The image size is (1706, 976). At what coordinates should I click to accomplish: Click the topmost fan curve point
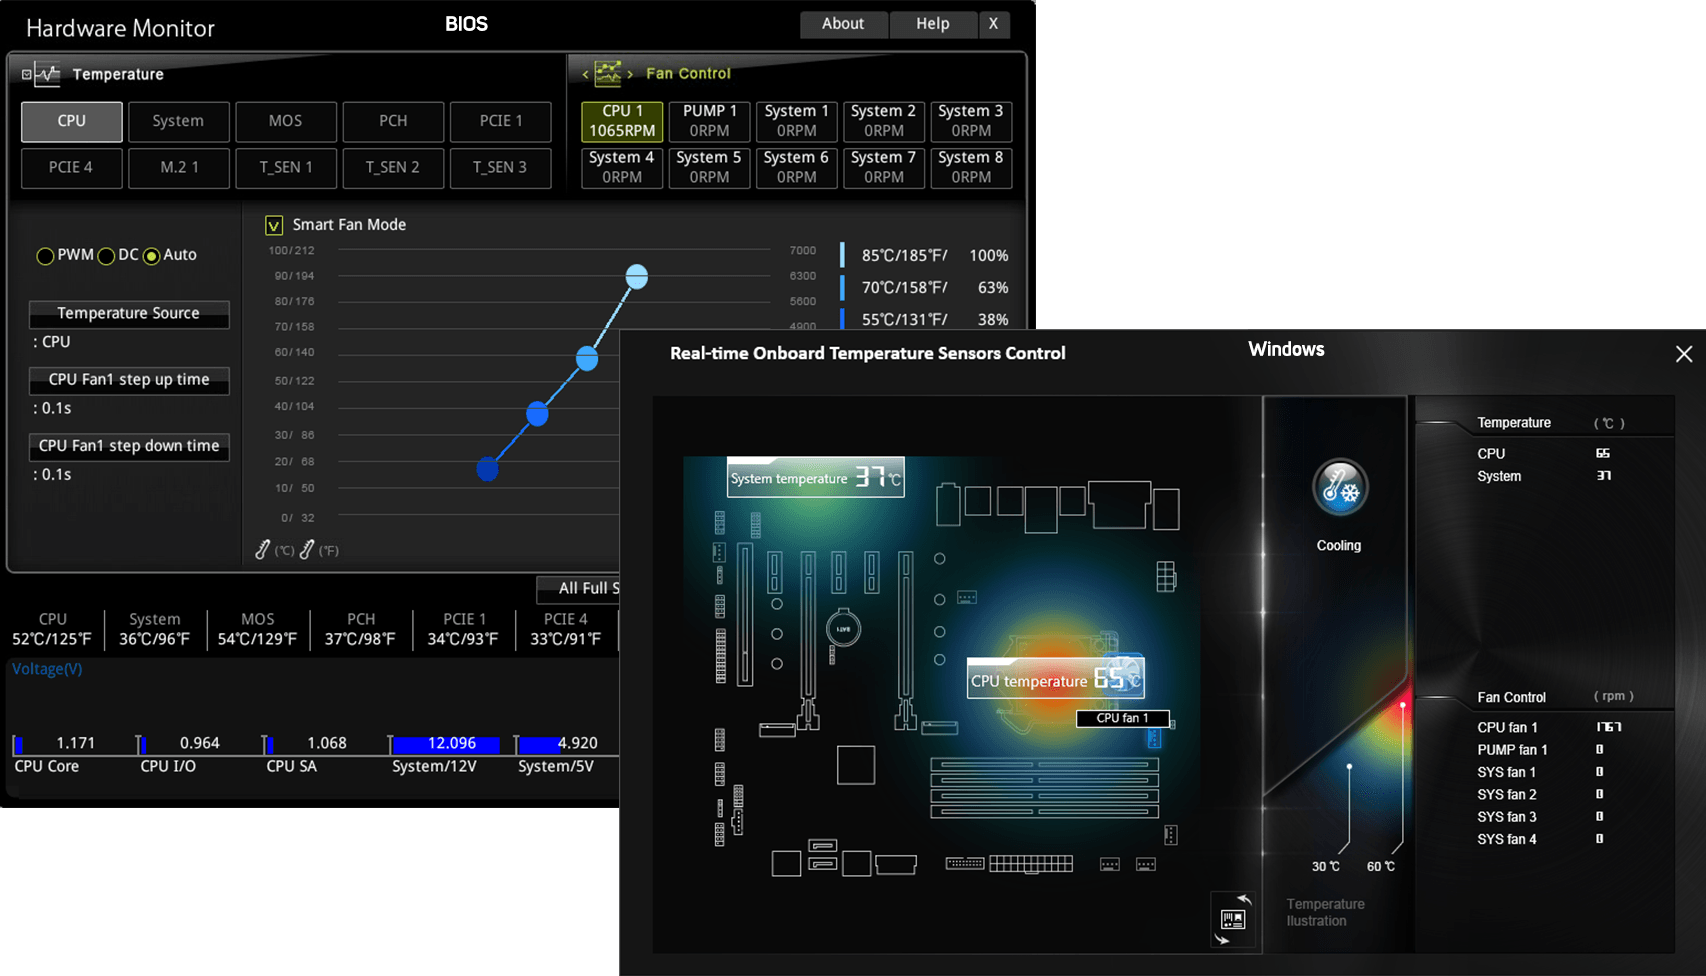pyautogui.click(x=637, y=277)
